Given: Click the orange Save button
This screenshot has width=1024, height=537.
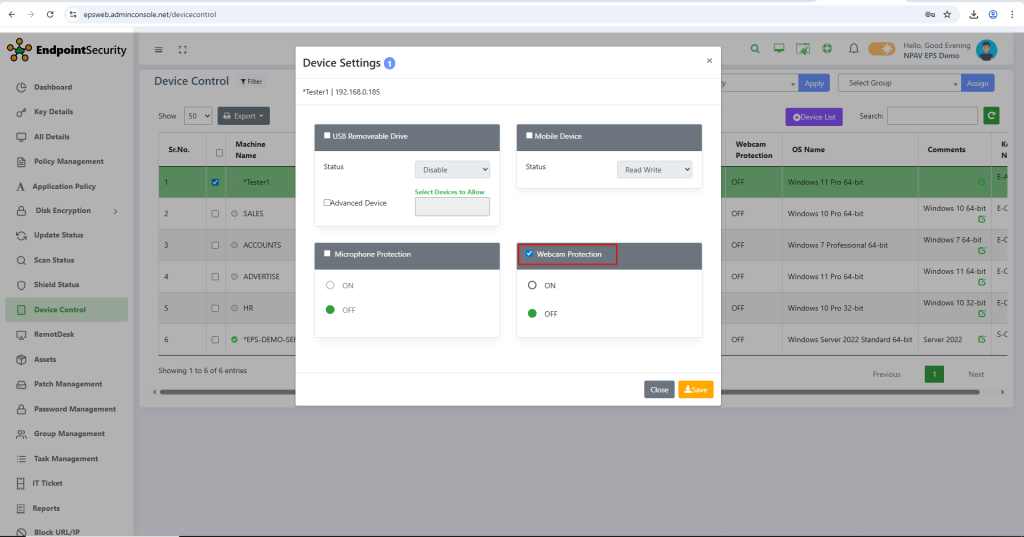Looking at the screenshot, I should coord(695,390).
